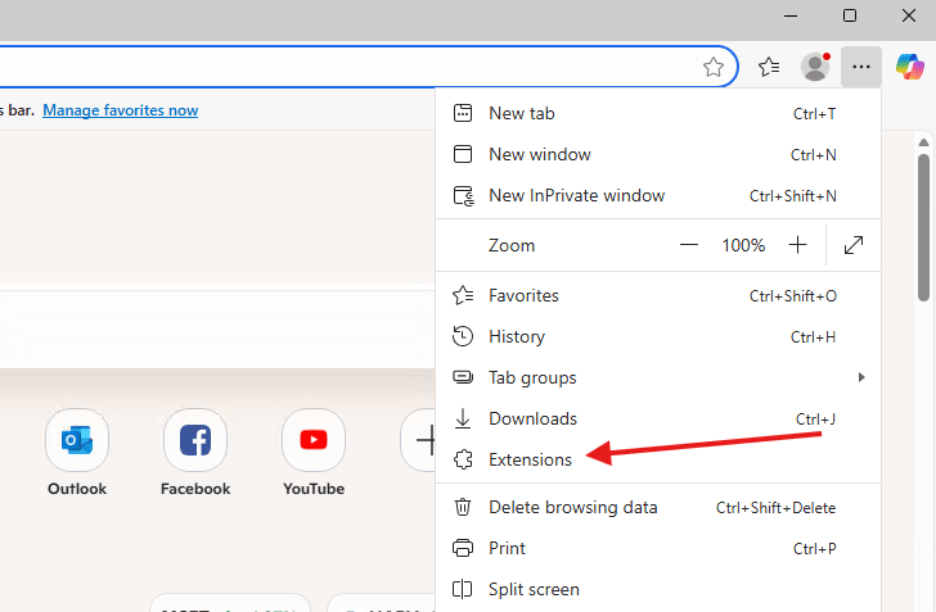Open the Settings and more ellipsis menu

click(x=861, y=66)
